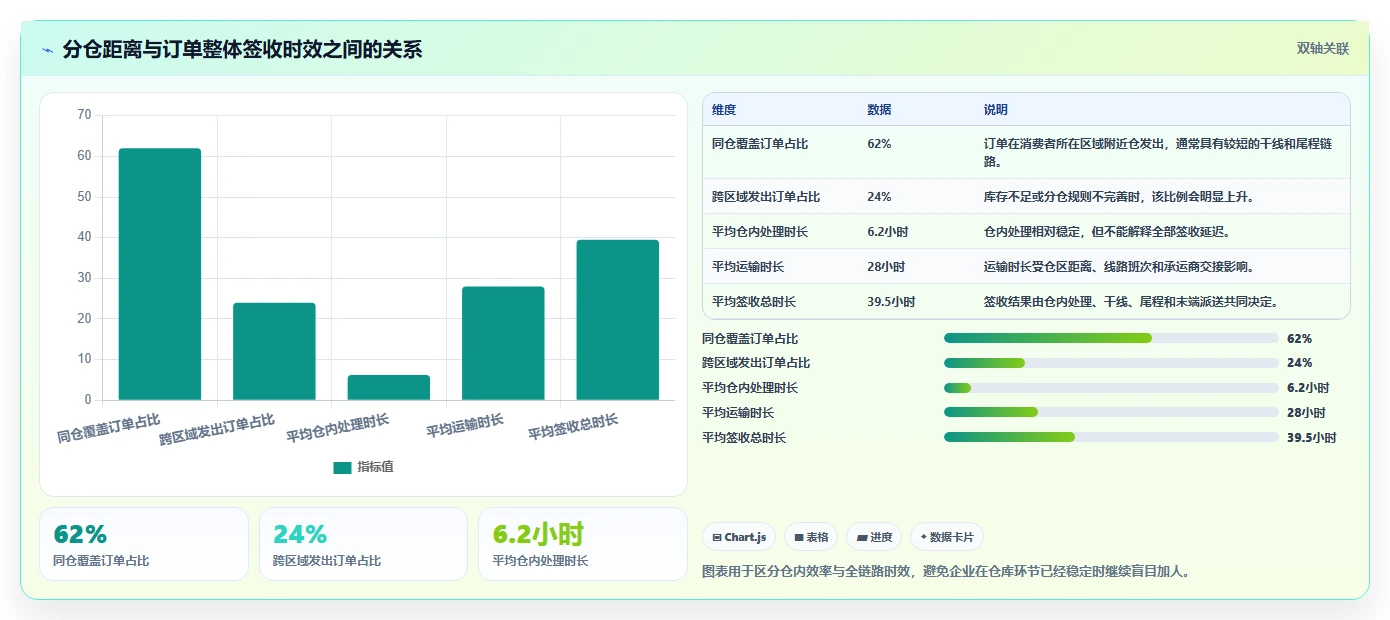Screen dimensions: 1390x620
Task: Click the 平均签收总时长 progress bar at 39.5小时
Action: [x=1111, y=437]
